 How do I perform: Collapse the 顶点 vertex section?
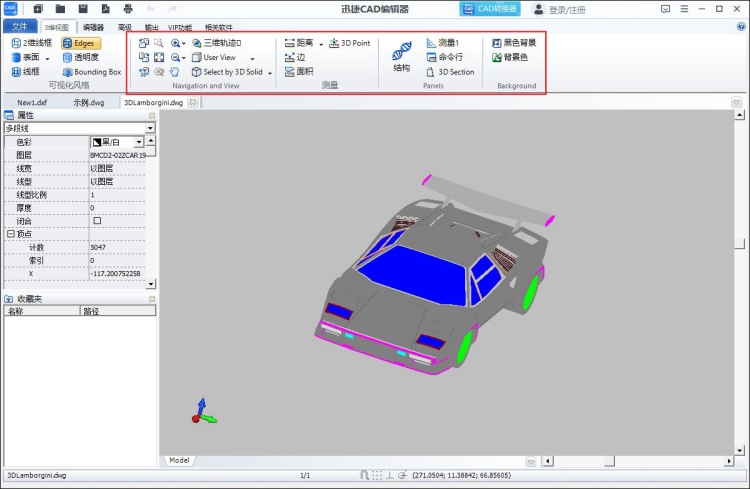pos(10,234)
